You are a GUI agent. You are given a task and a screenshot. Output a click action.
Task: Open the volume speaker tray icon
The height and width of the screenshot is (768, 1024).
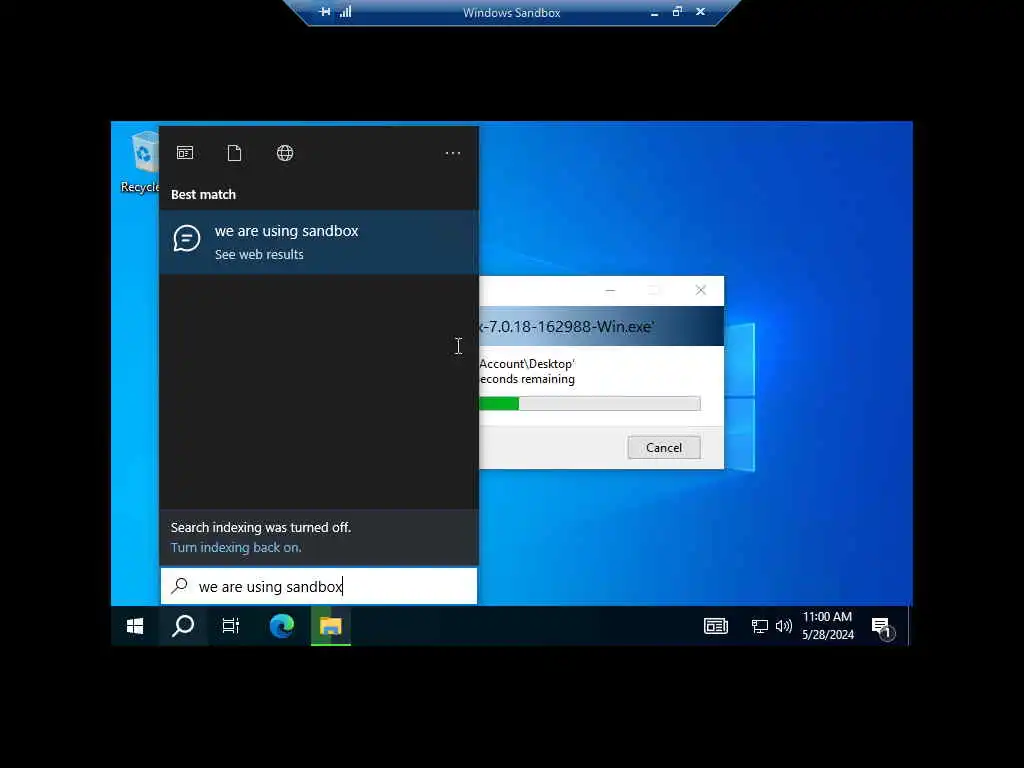tap(783, 626)
